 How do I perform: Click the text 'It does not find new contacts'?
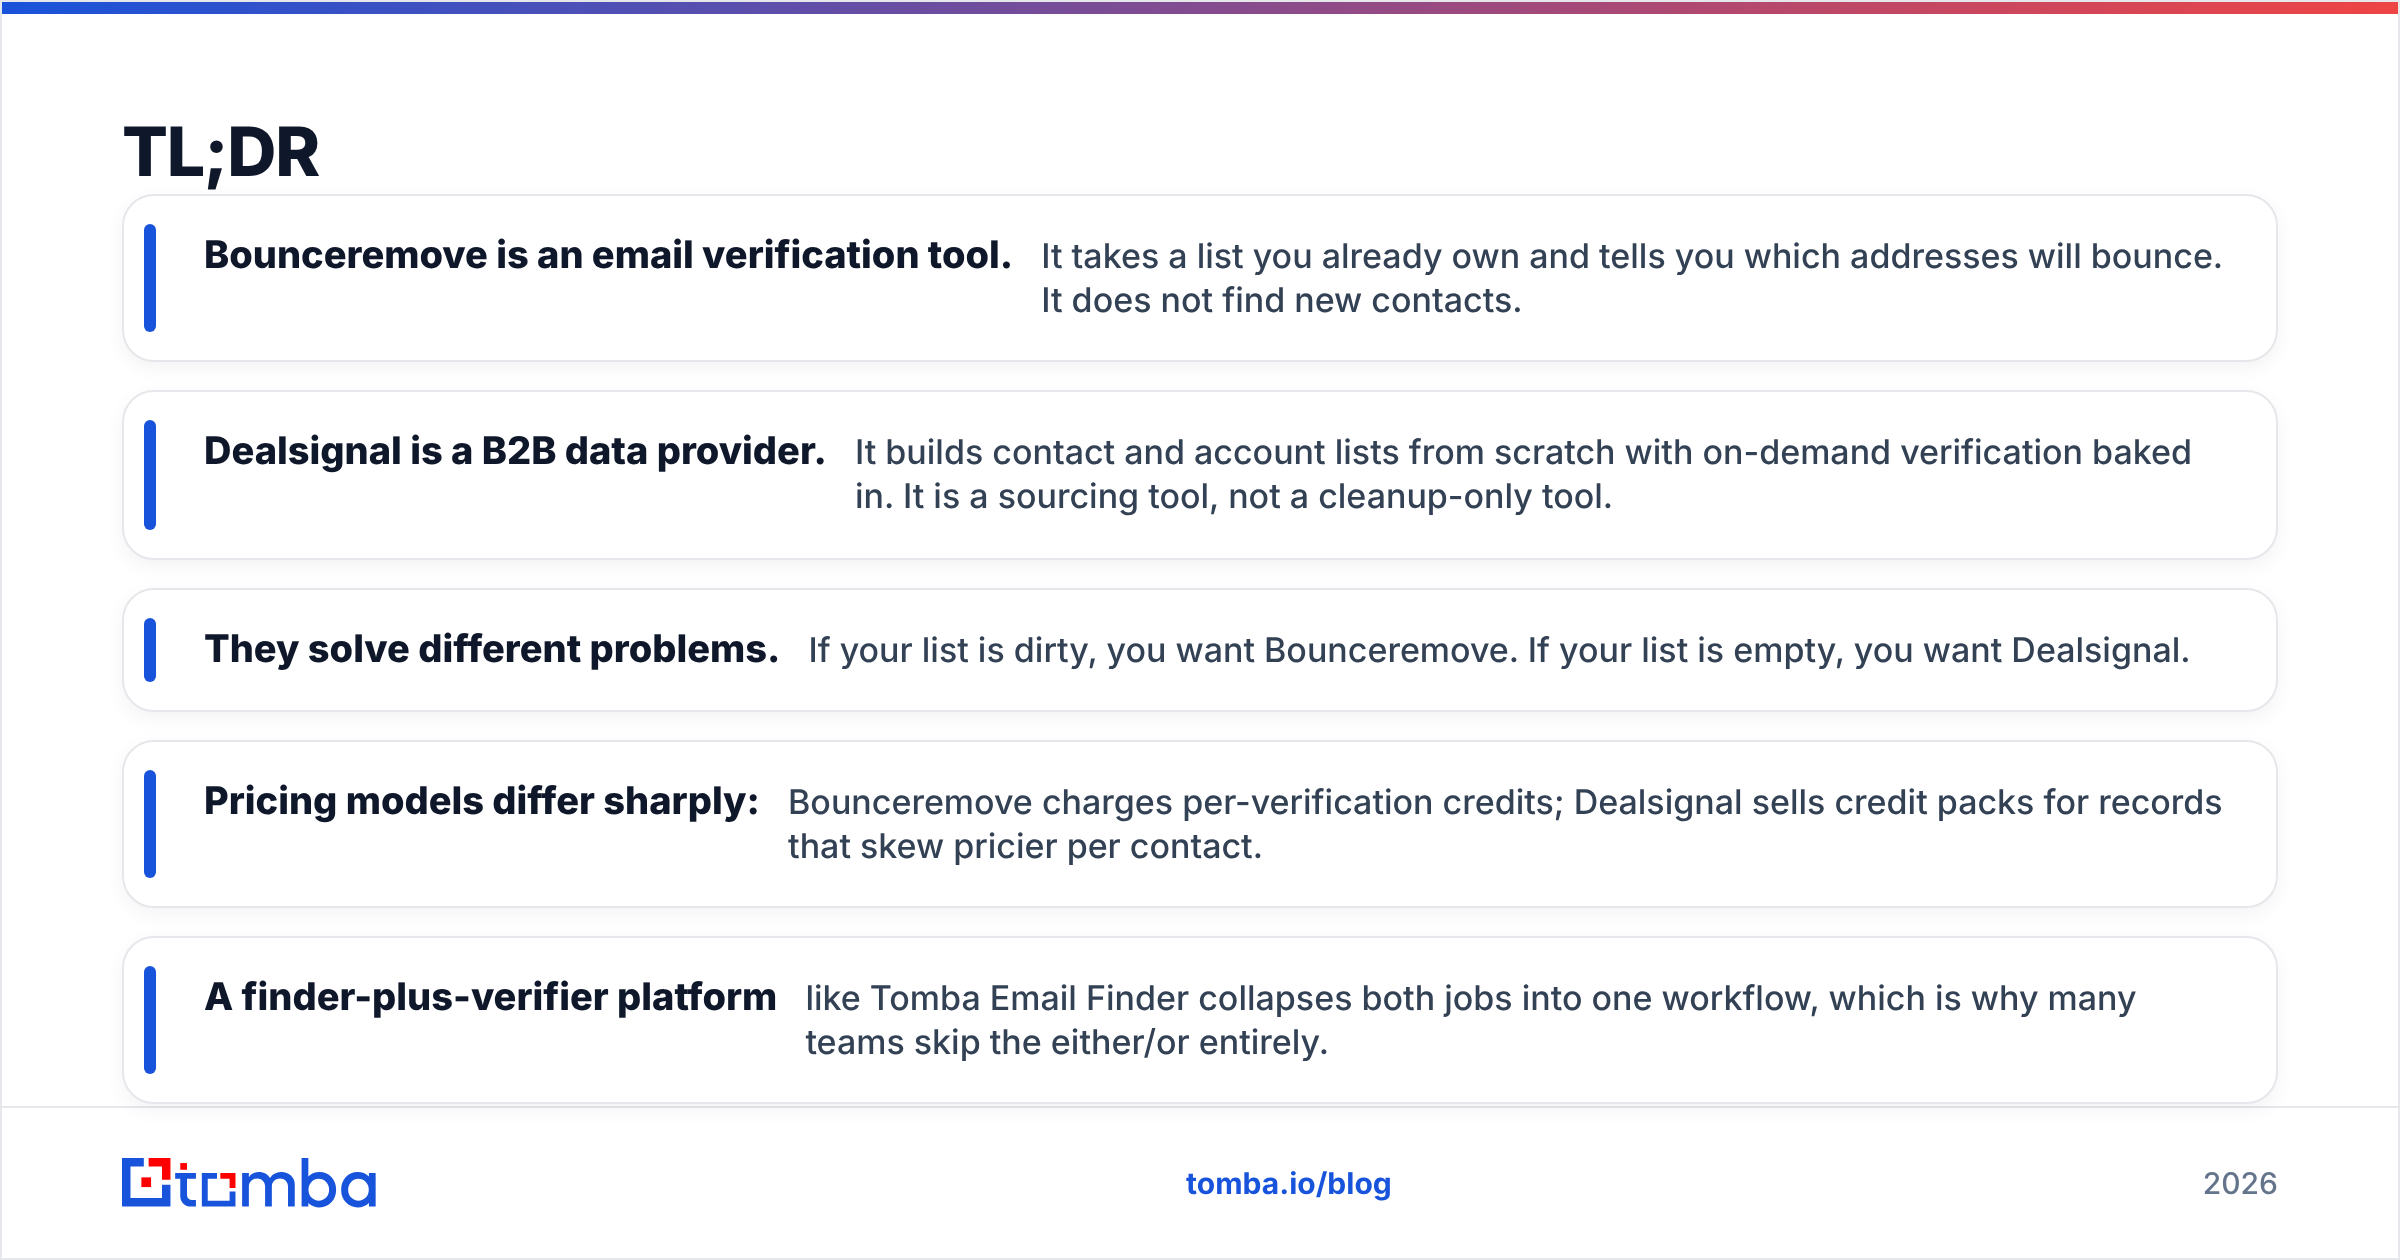[1280, 301]
